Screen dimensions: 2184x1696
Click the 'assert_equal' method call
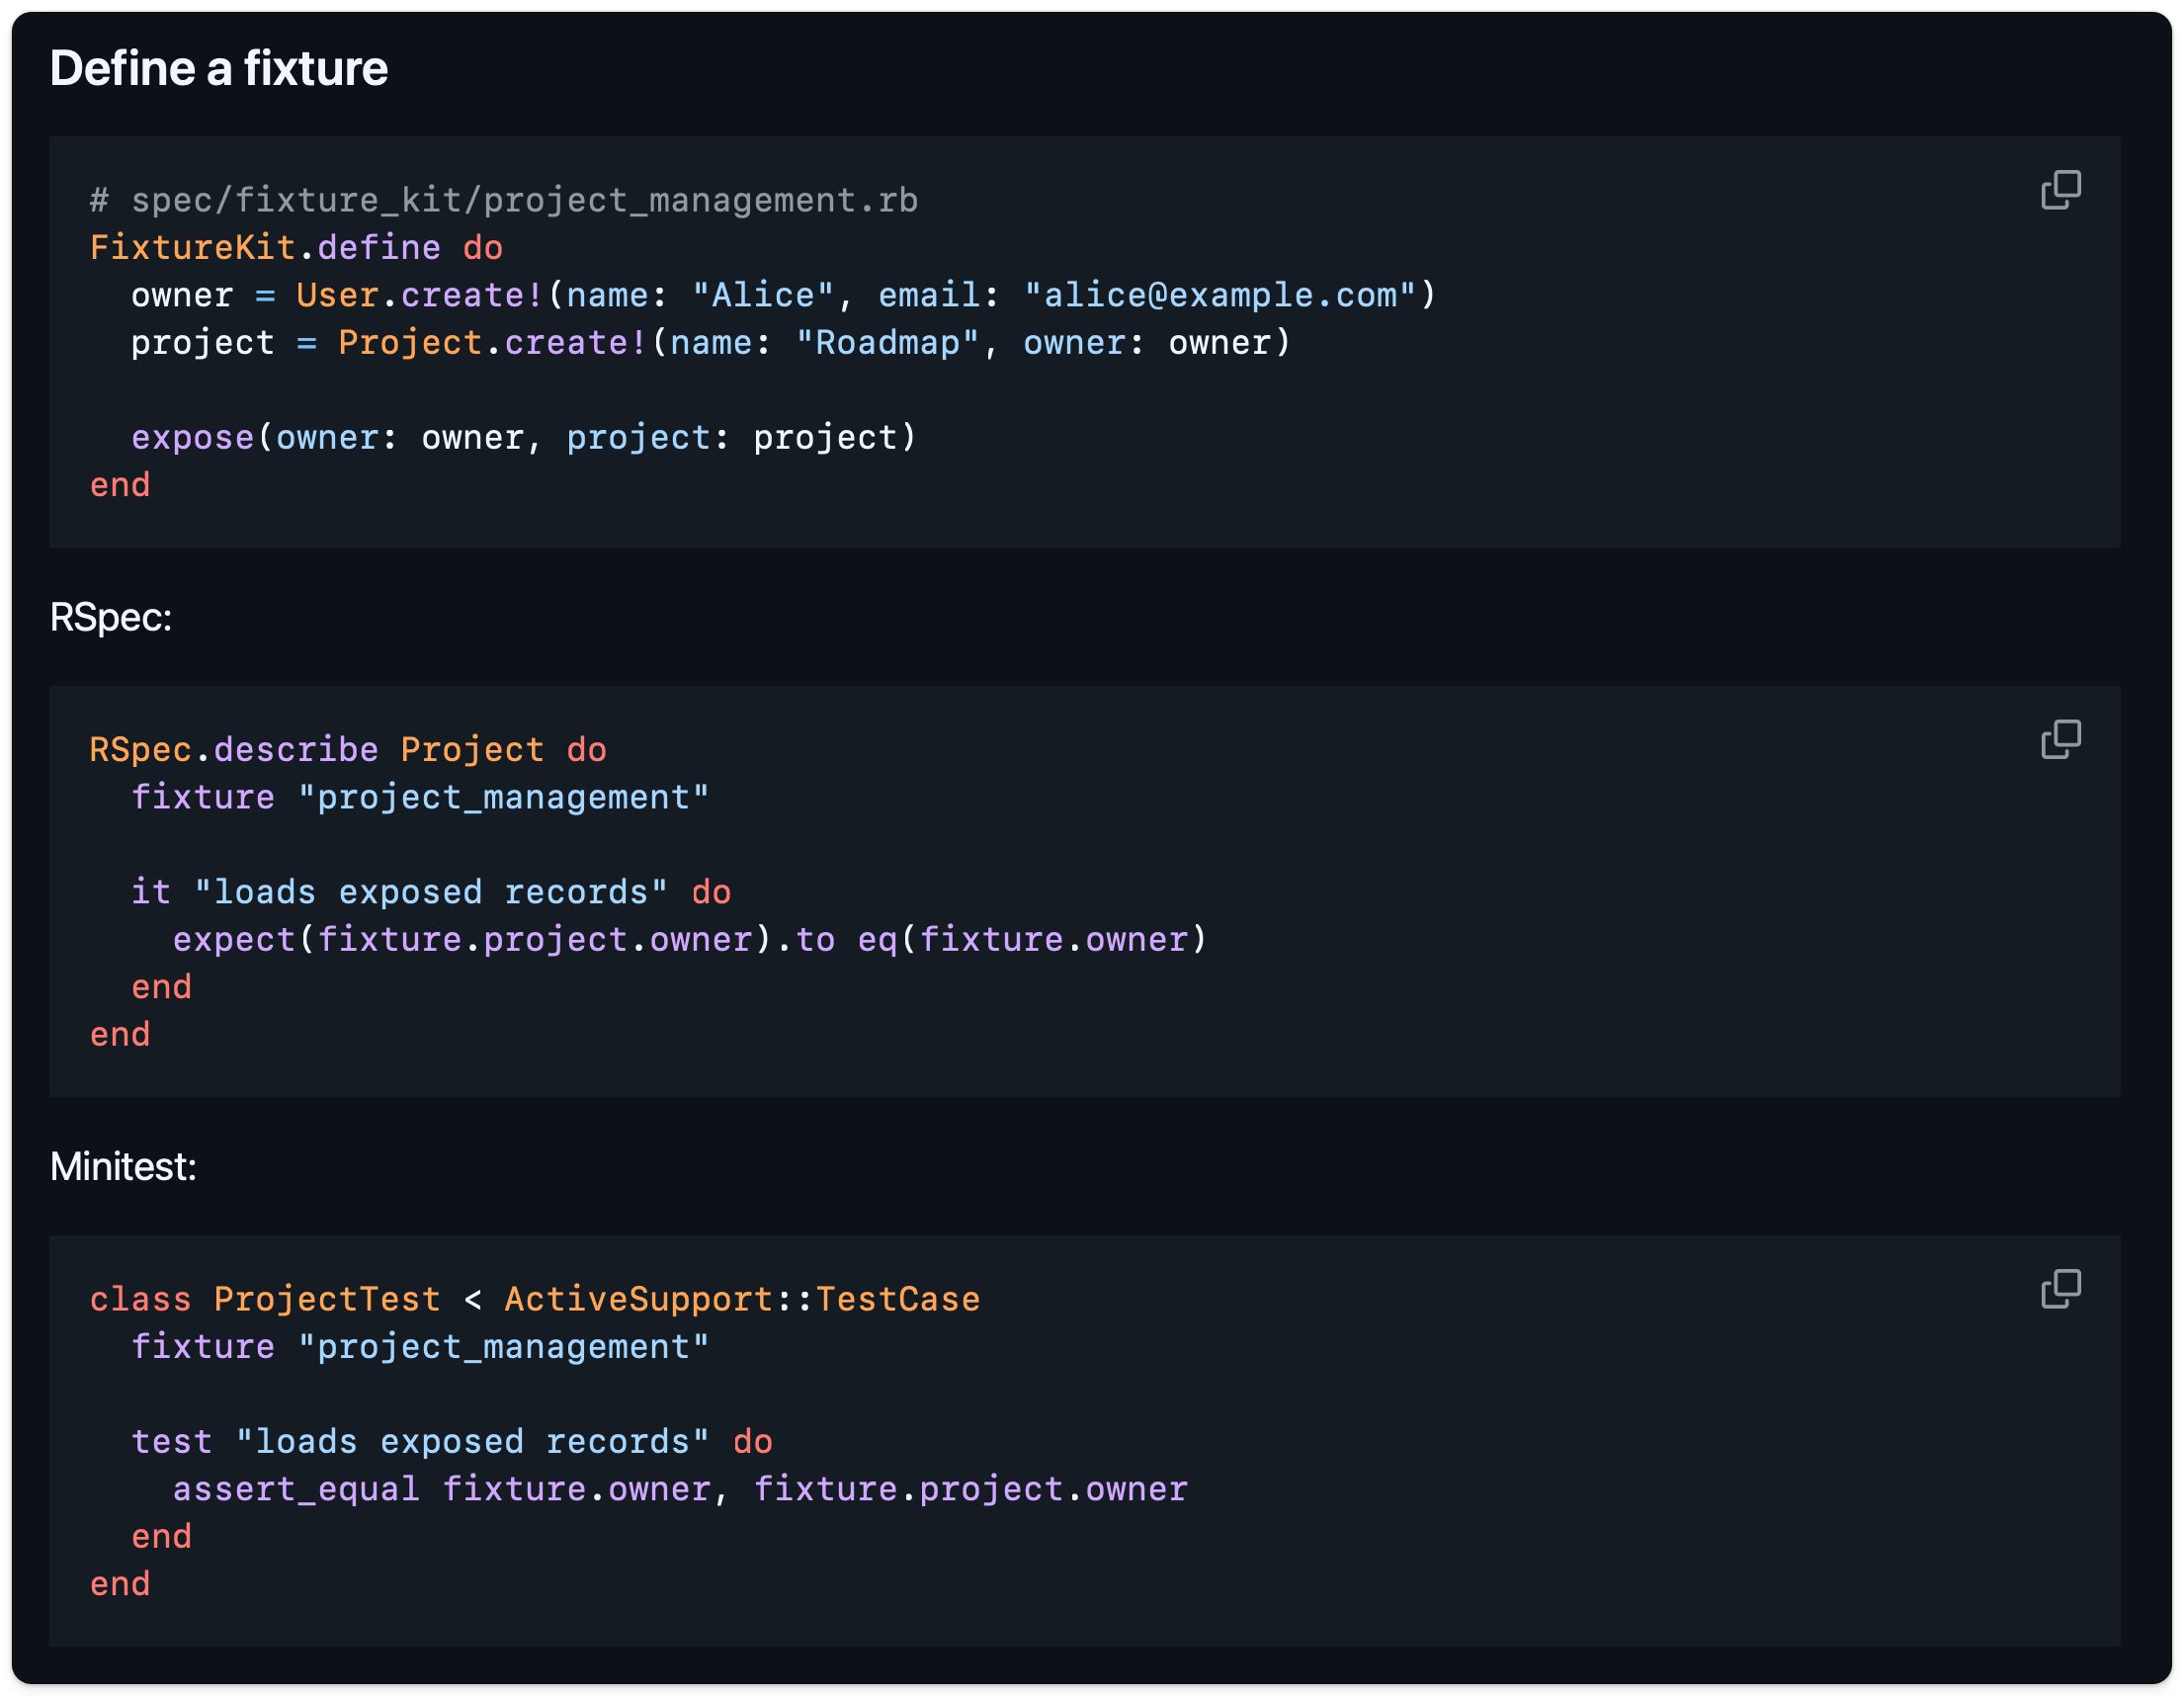296,1489
